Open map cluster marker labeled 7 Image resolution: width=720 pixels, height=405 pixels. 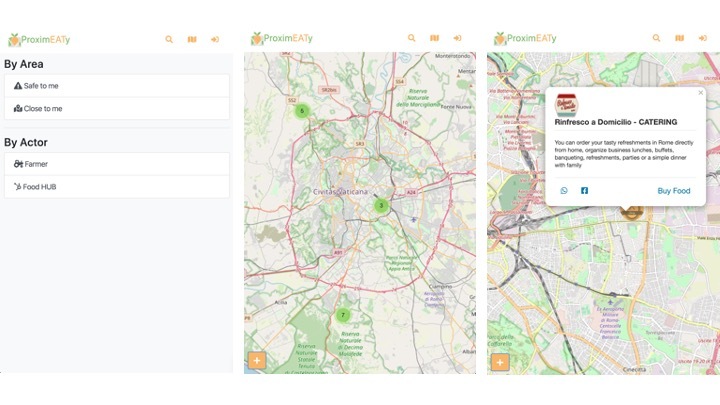click(343, 315)
